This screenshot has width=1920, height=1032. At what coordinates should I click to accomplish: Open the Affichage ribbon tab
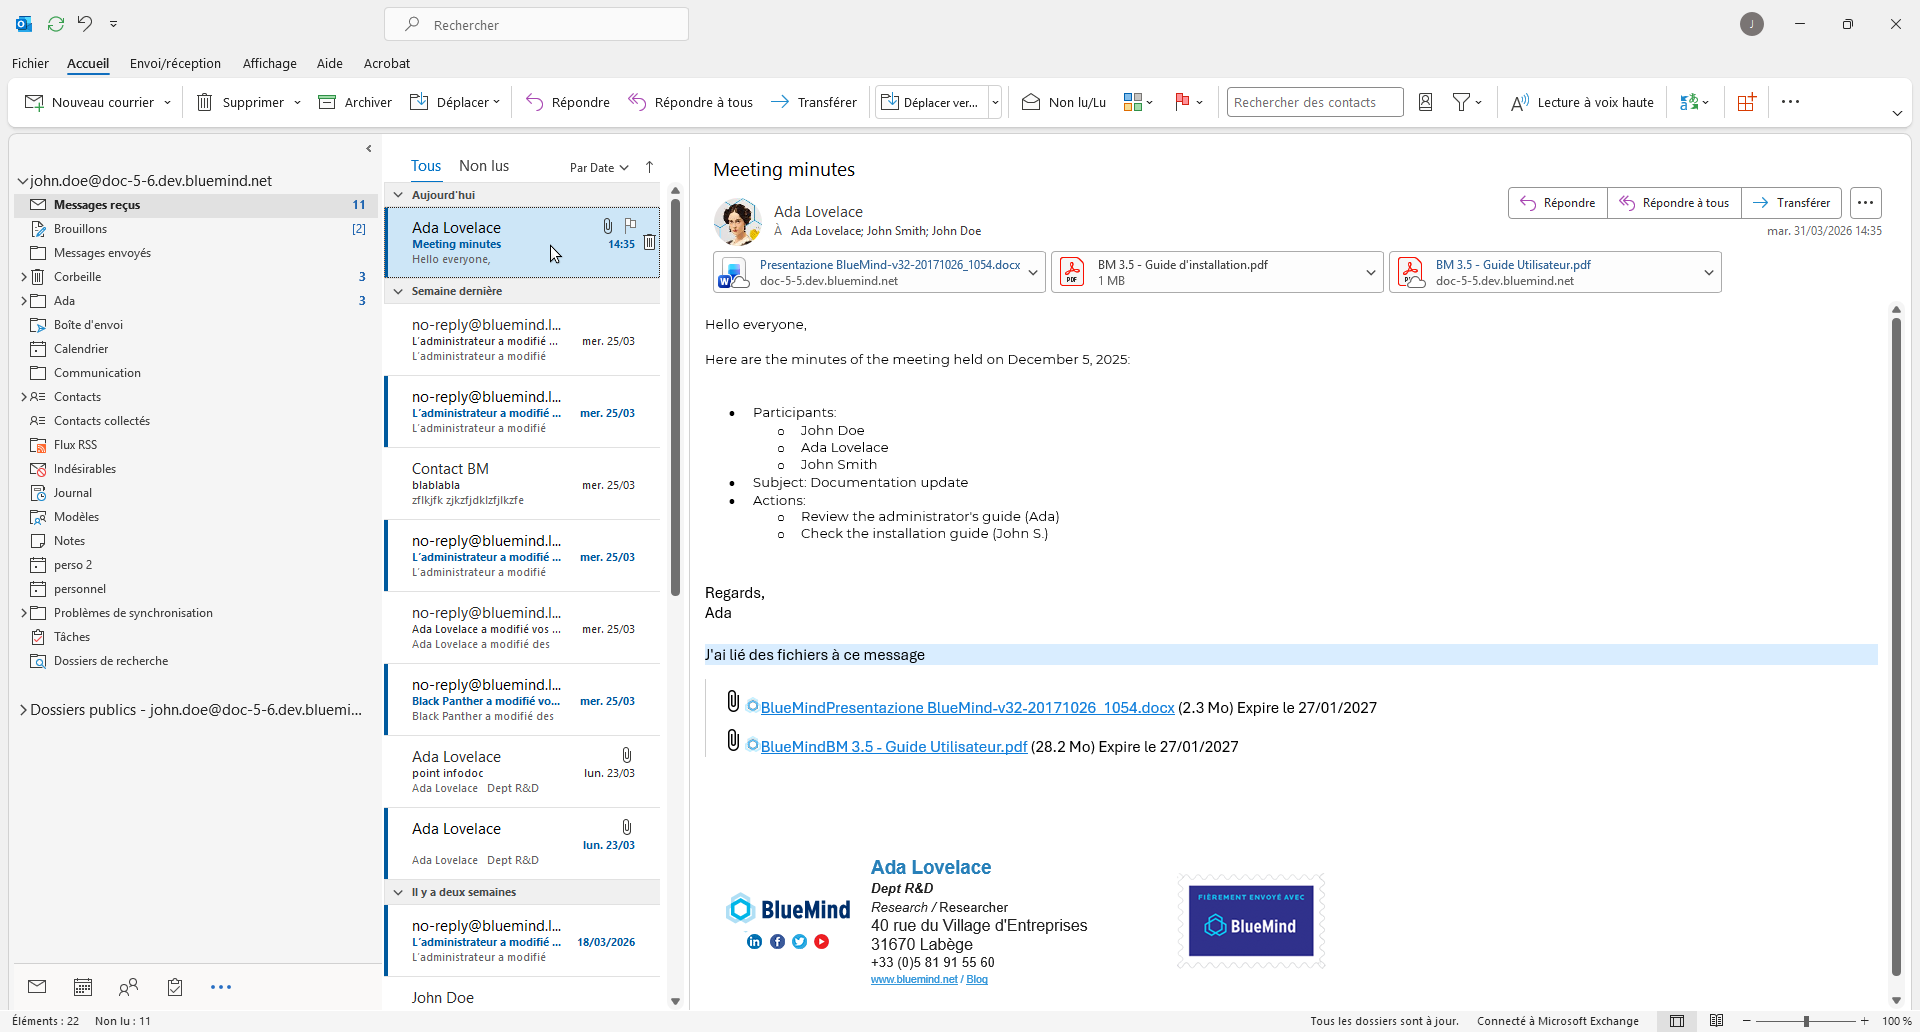coord(269,63)
